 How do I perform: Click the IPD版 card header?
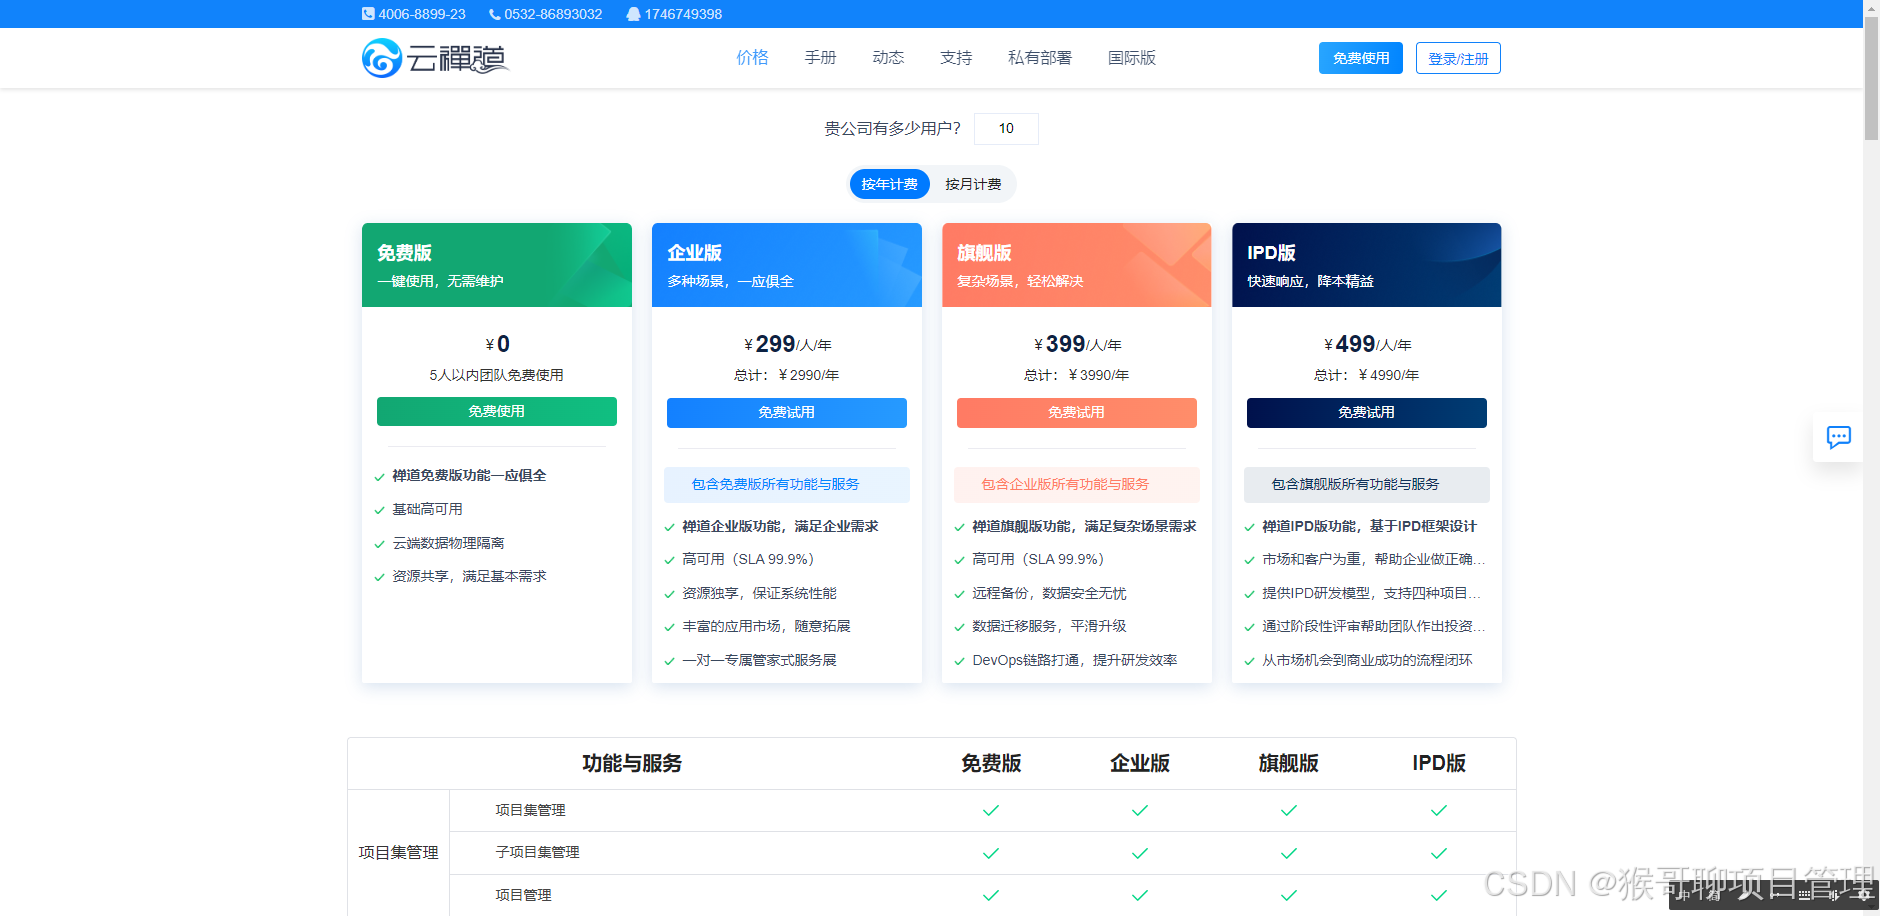click(x=1367, y=265)
